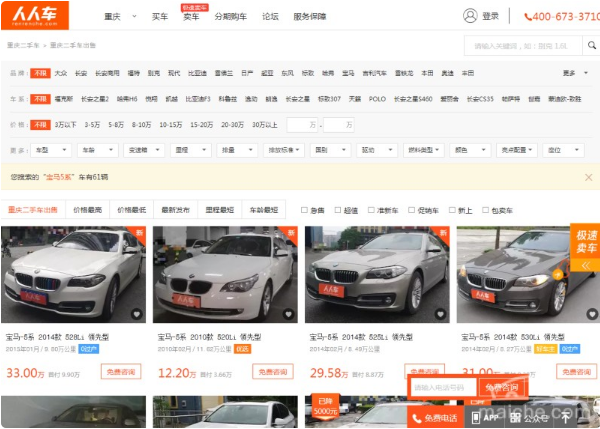Image resolution: width=600 pixels, height=429 pixels.
Task: Click the orange 免费咨询 popup button
Action: pos(502,387)
